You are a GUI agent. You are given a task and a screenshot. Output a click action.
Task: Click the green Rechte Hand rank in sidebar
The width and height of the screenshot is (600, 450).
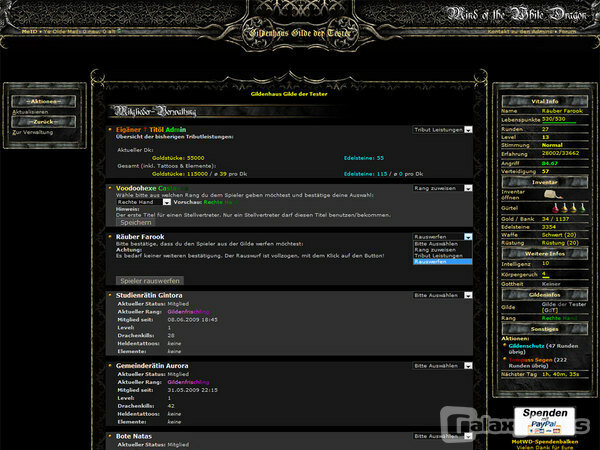559,318
